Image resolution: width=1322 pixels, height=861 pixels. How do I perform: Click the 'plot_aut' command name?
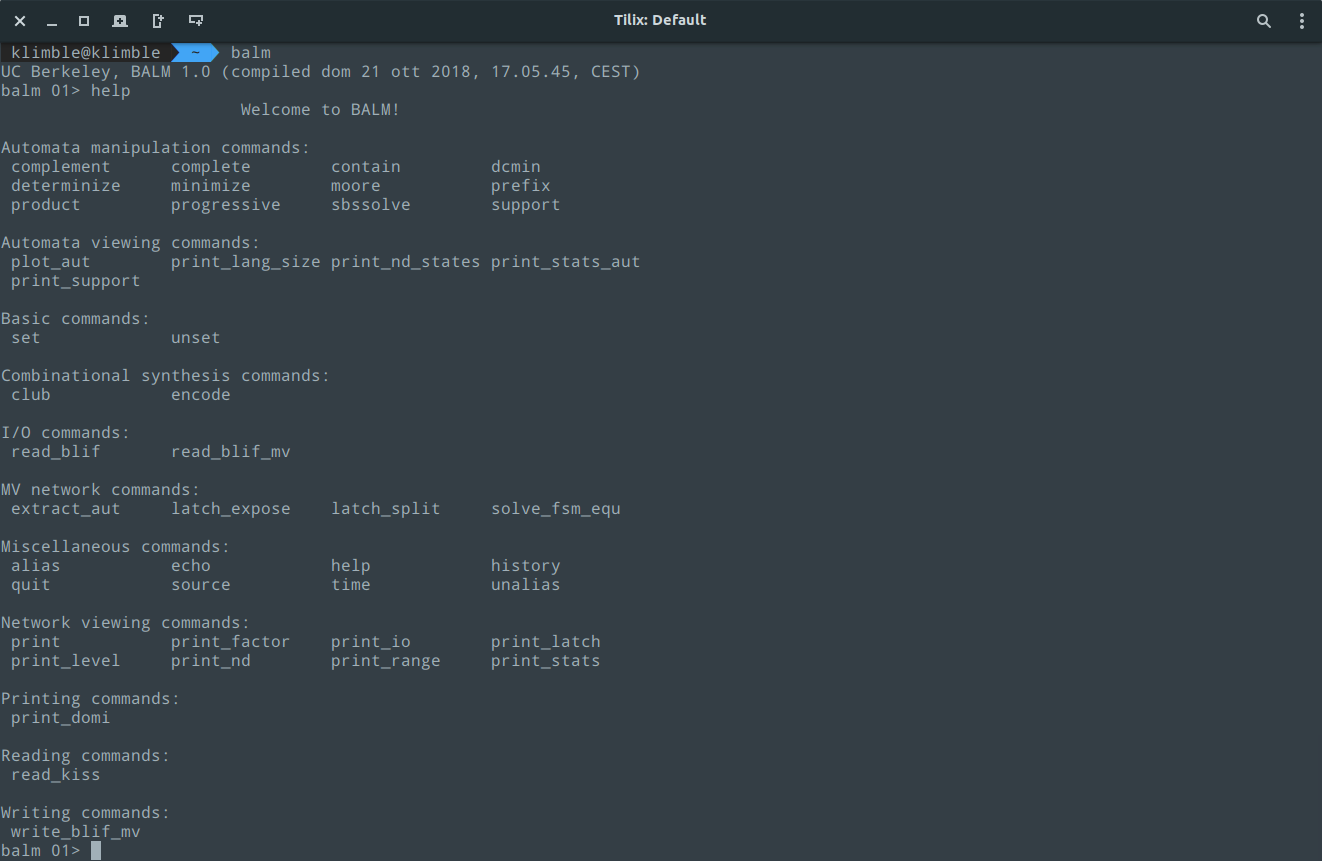pos(51,262)
